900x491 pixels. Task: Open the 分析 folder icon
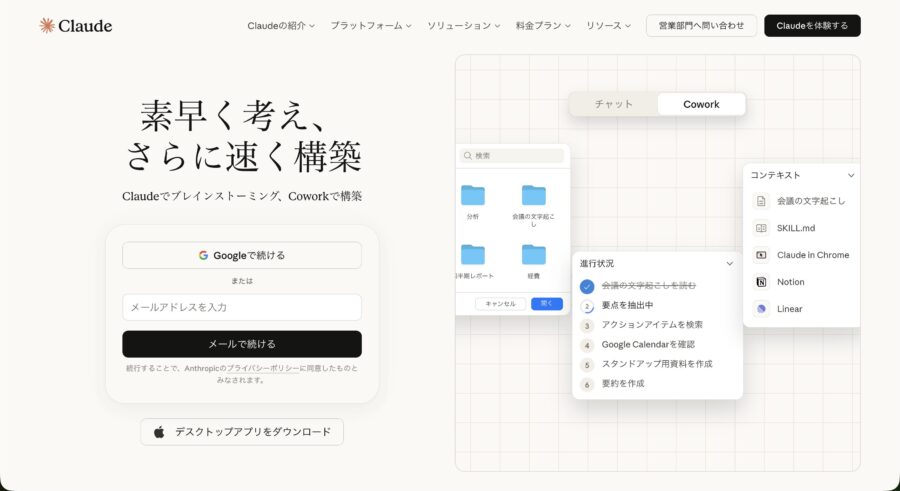click(473, 195)
